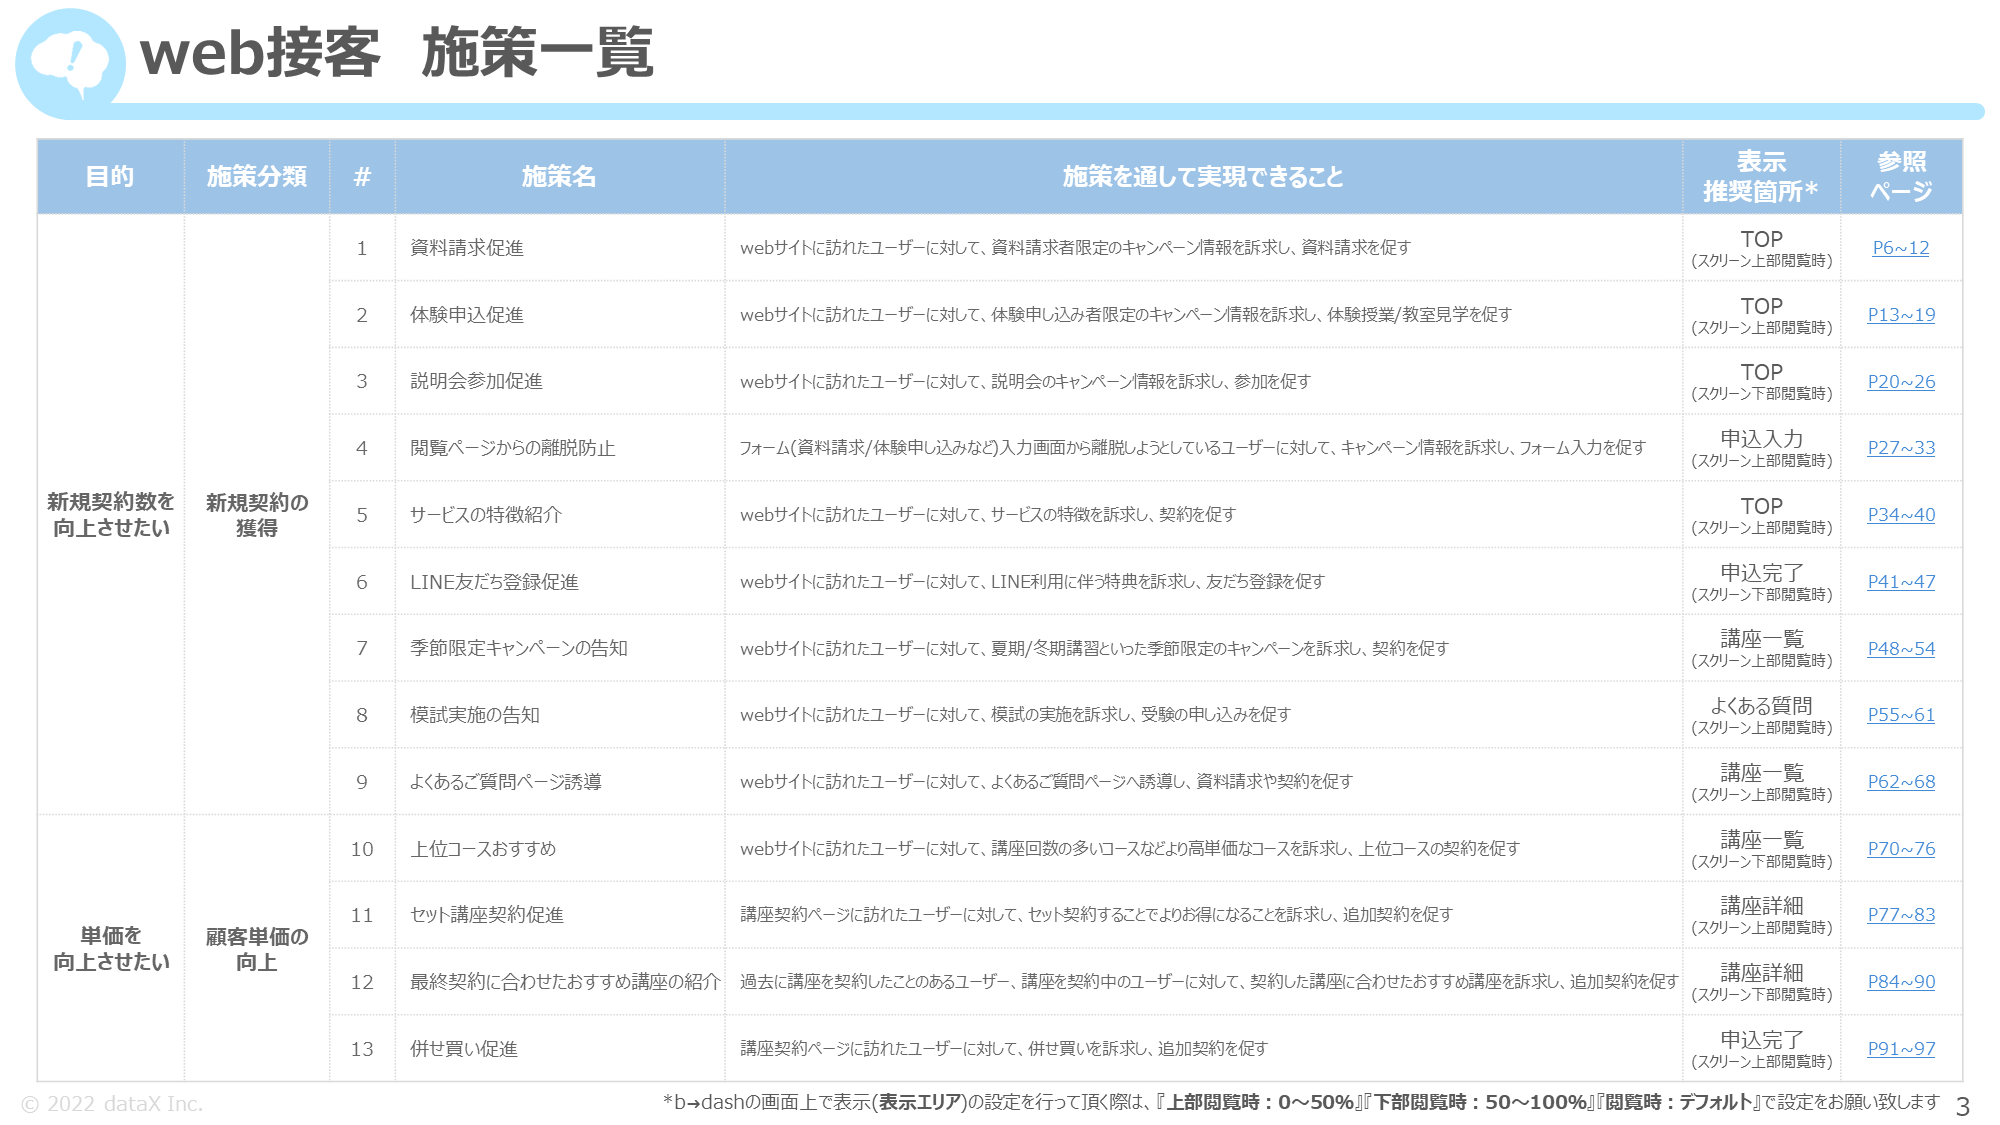Open the P41~47 page link
The image size is (2000, 1125).
(x=1901, y=582)
